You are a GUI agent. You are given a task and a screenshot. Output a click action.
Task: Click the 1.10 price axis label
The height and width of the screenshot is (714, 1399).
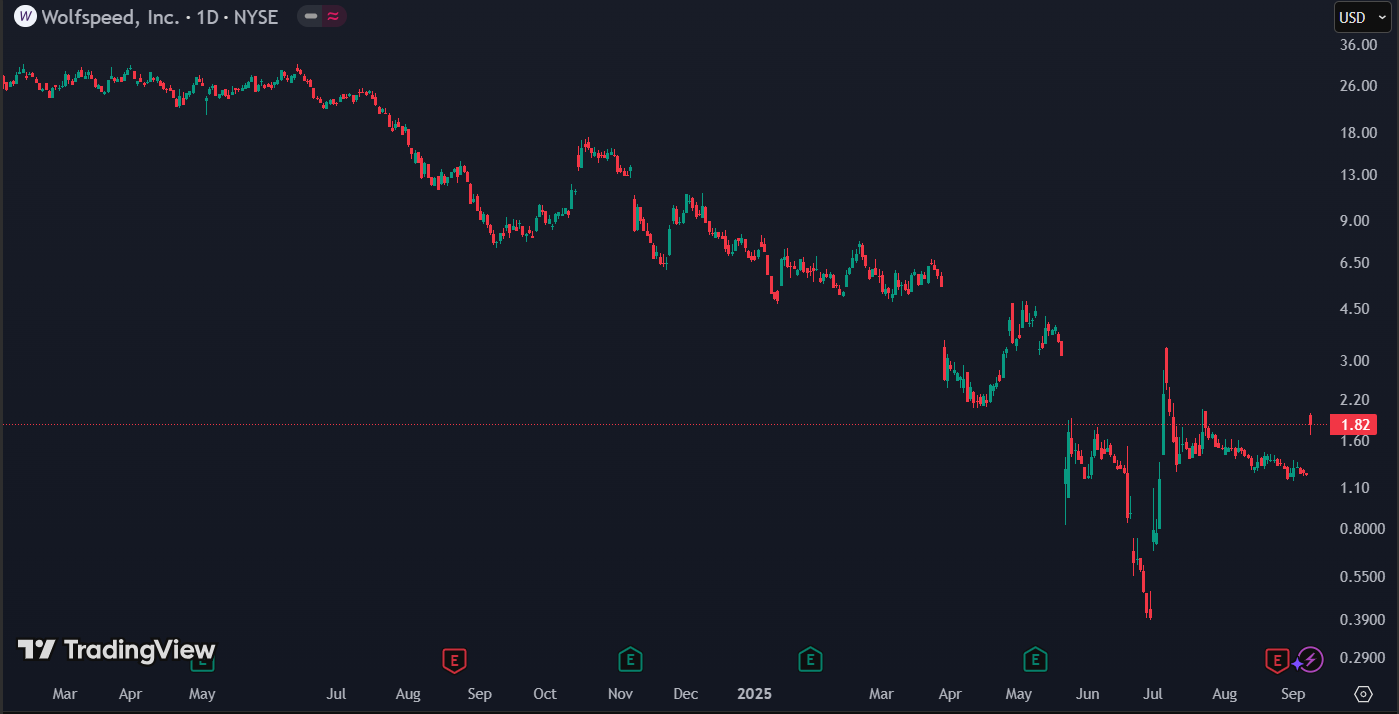coord(1354,488)
